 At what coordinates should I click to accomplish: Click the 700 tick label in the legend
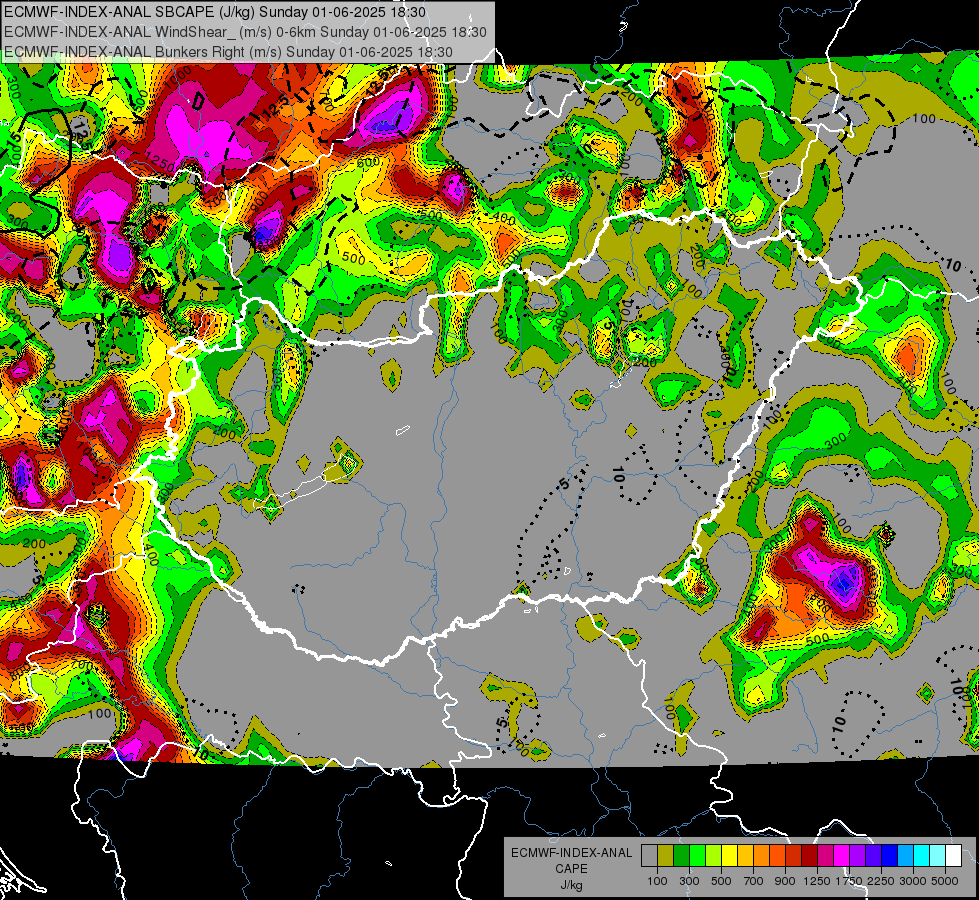[x=754, y=881]
